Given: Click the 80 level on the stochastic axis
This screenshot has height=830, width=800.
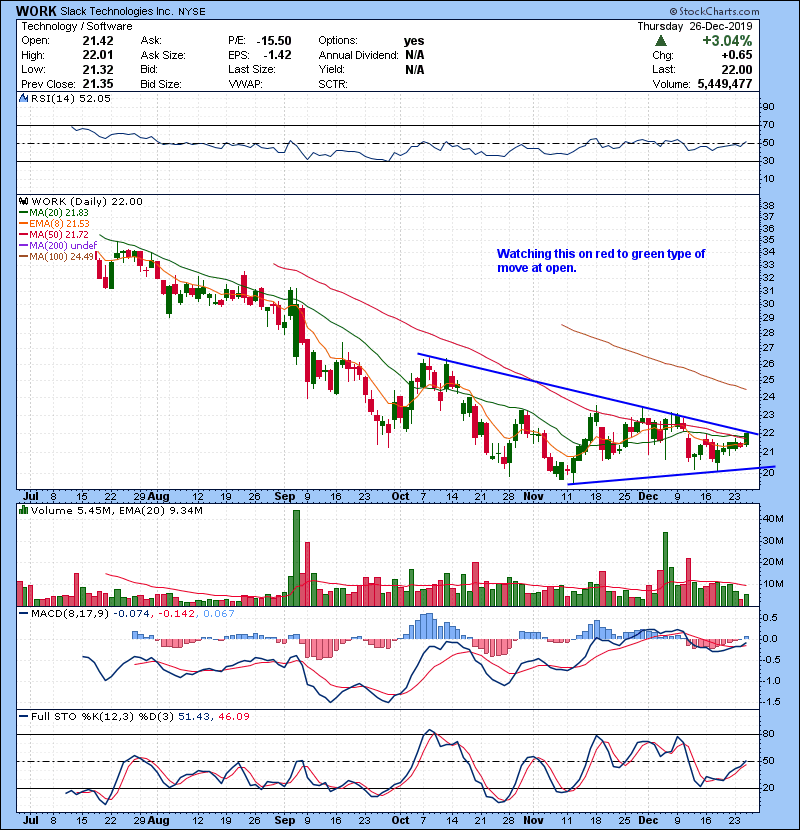Looking at the screenshot, I should coord(768,734).
